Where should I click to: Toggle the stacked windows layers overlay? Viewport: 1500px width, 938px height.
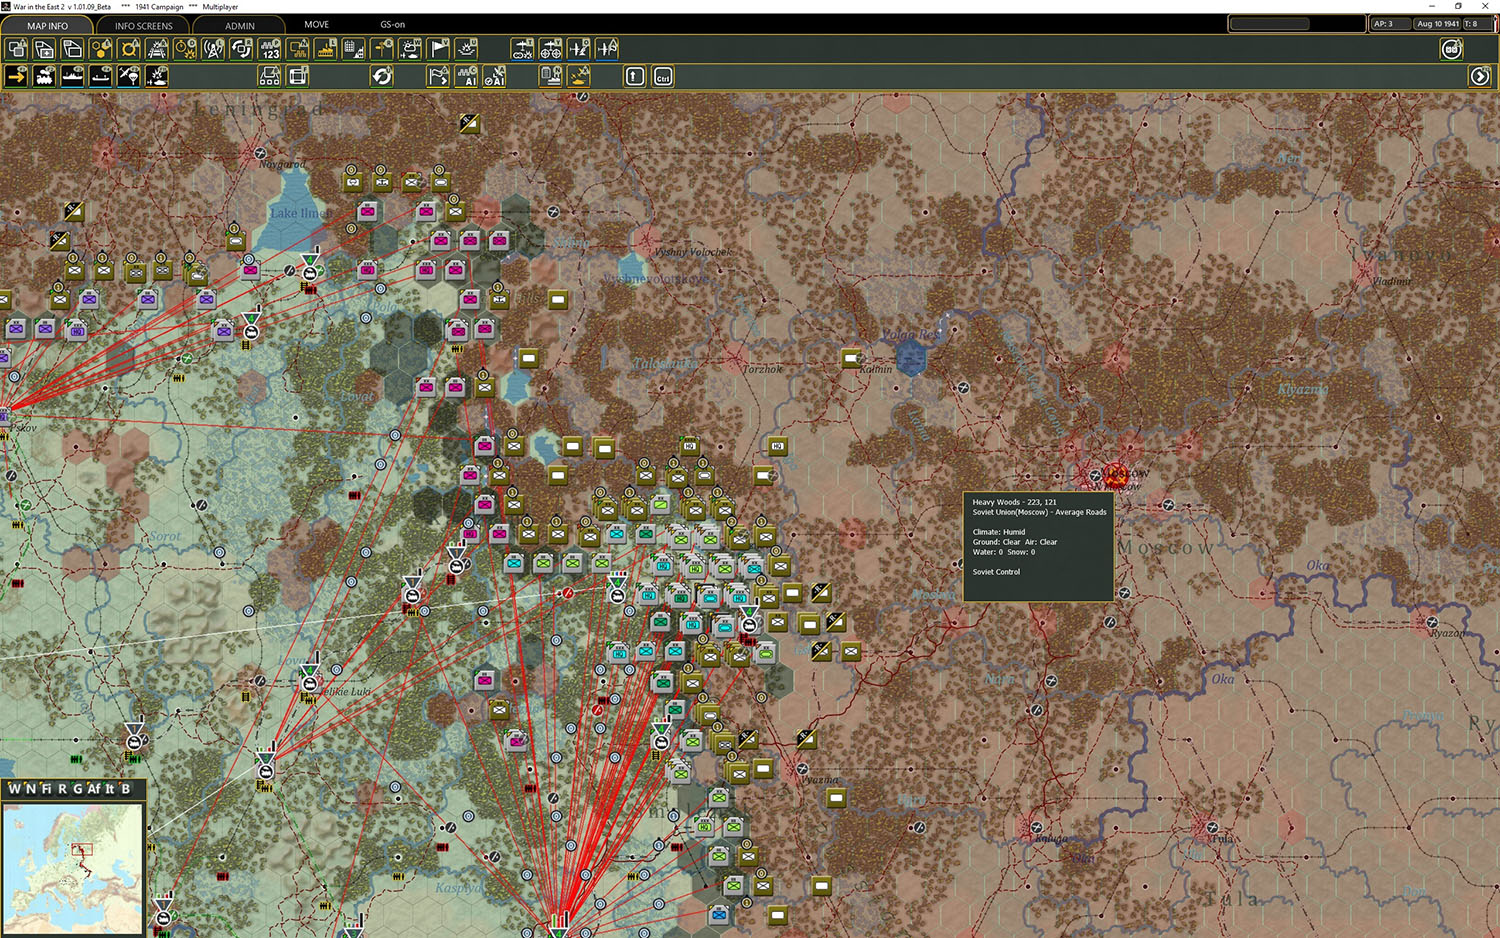[73, 48]
